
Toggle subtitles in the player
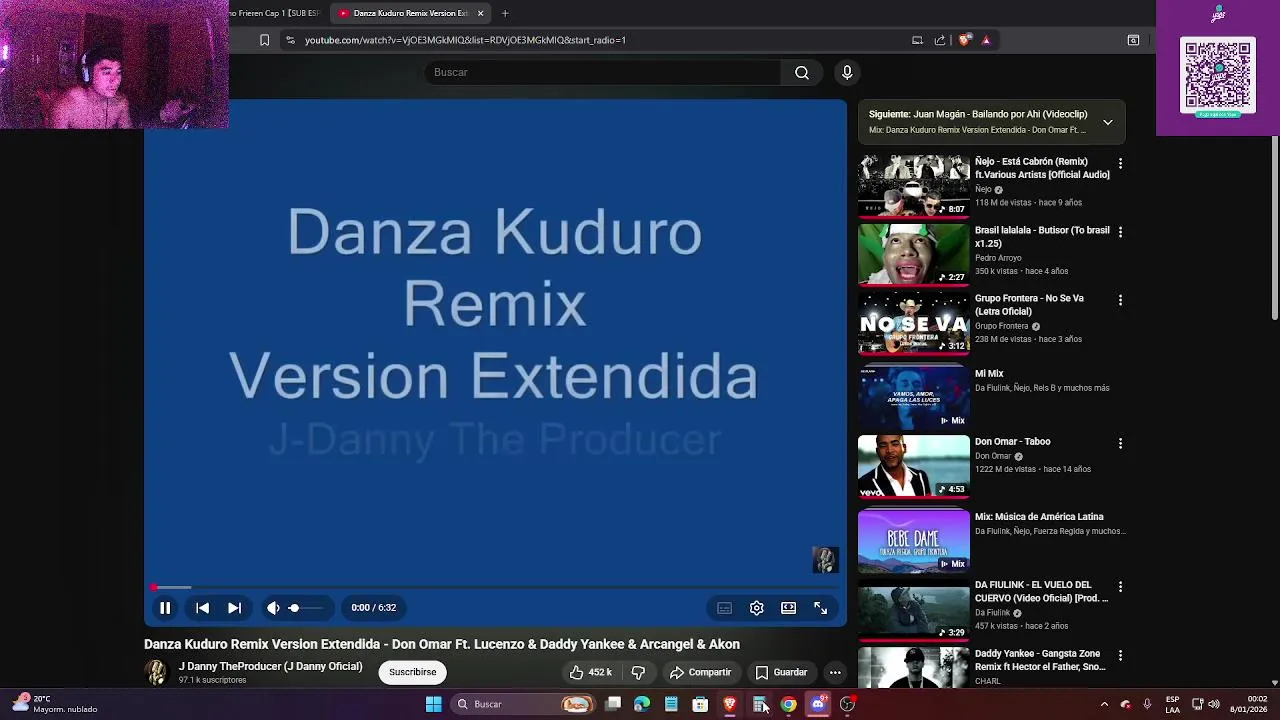point(724,608)
